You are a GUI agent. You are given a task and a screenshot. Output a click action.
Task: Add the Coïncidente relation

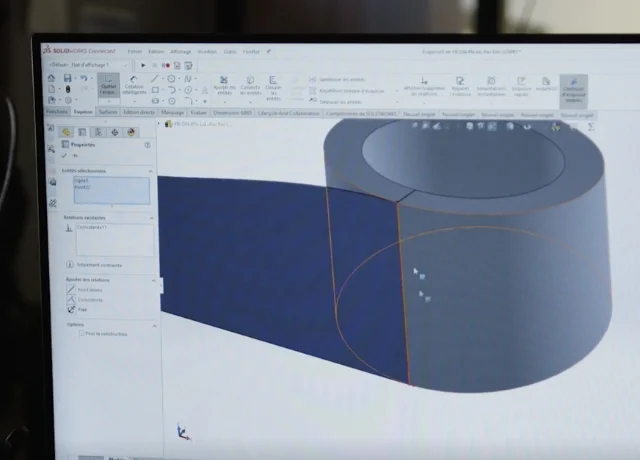point(71,299)
